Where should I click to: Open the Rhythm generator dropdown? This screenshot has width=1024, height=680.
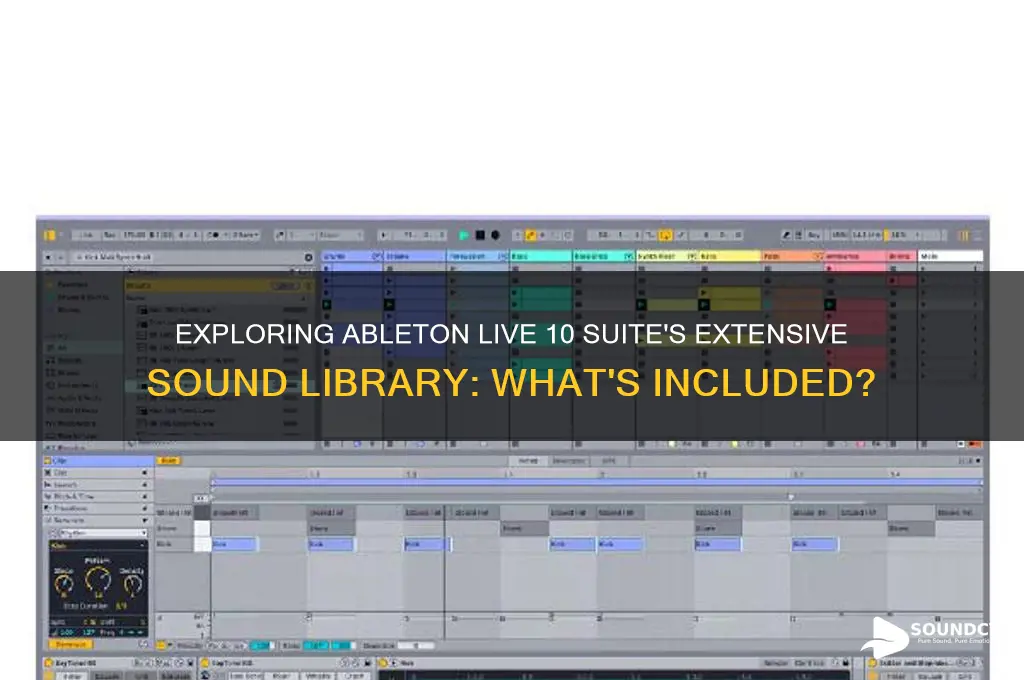103,533
